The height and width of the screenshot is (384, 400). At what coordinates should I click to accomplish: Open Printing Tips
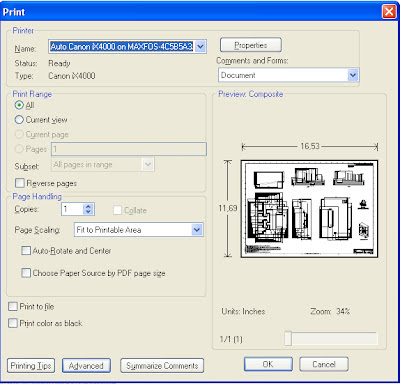point(31,366)
